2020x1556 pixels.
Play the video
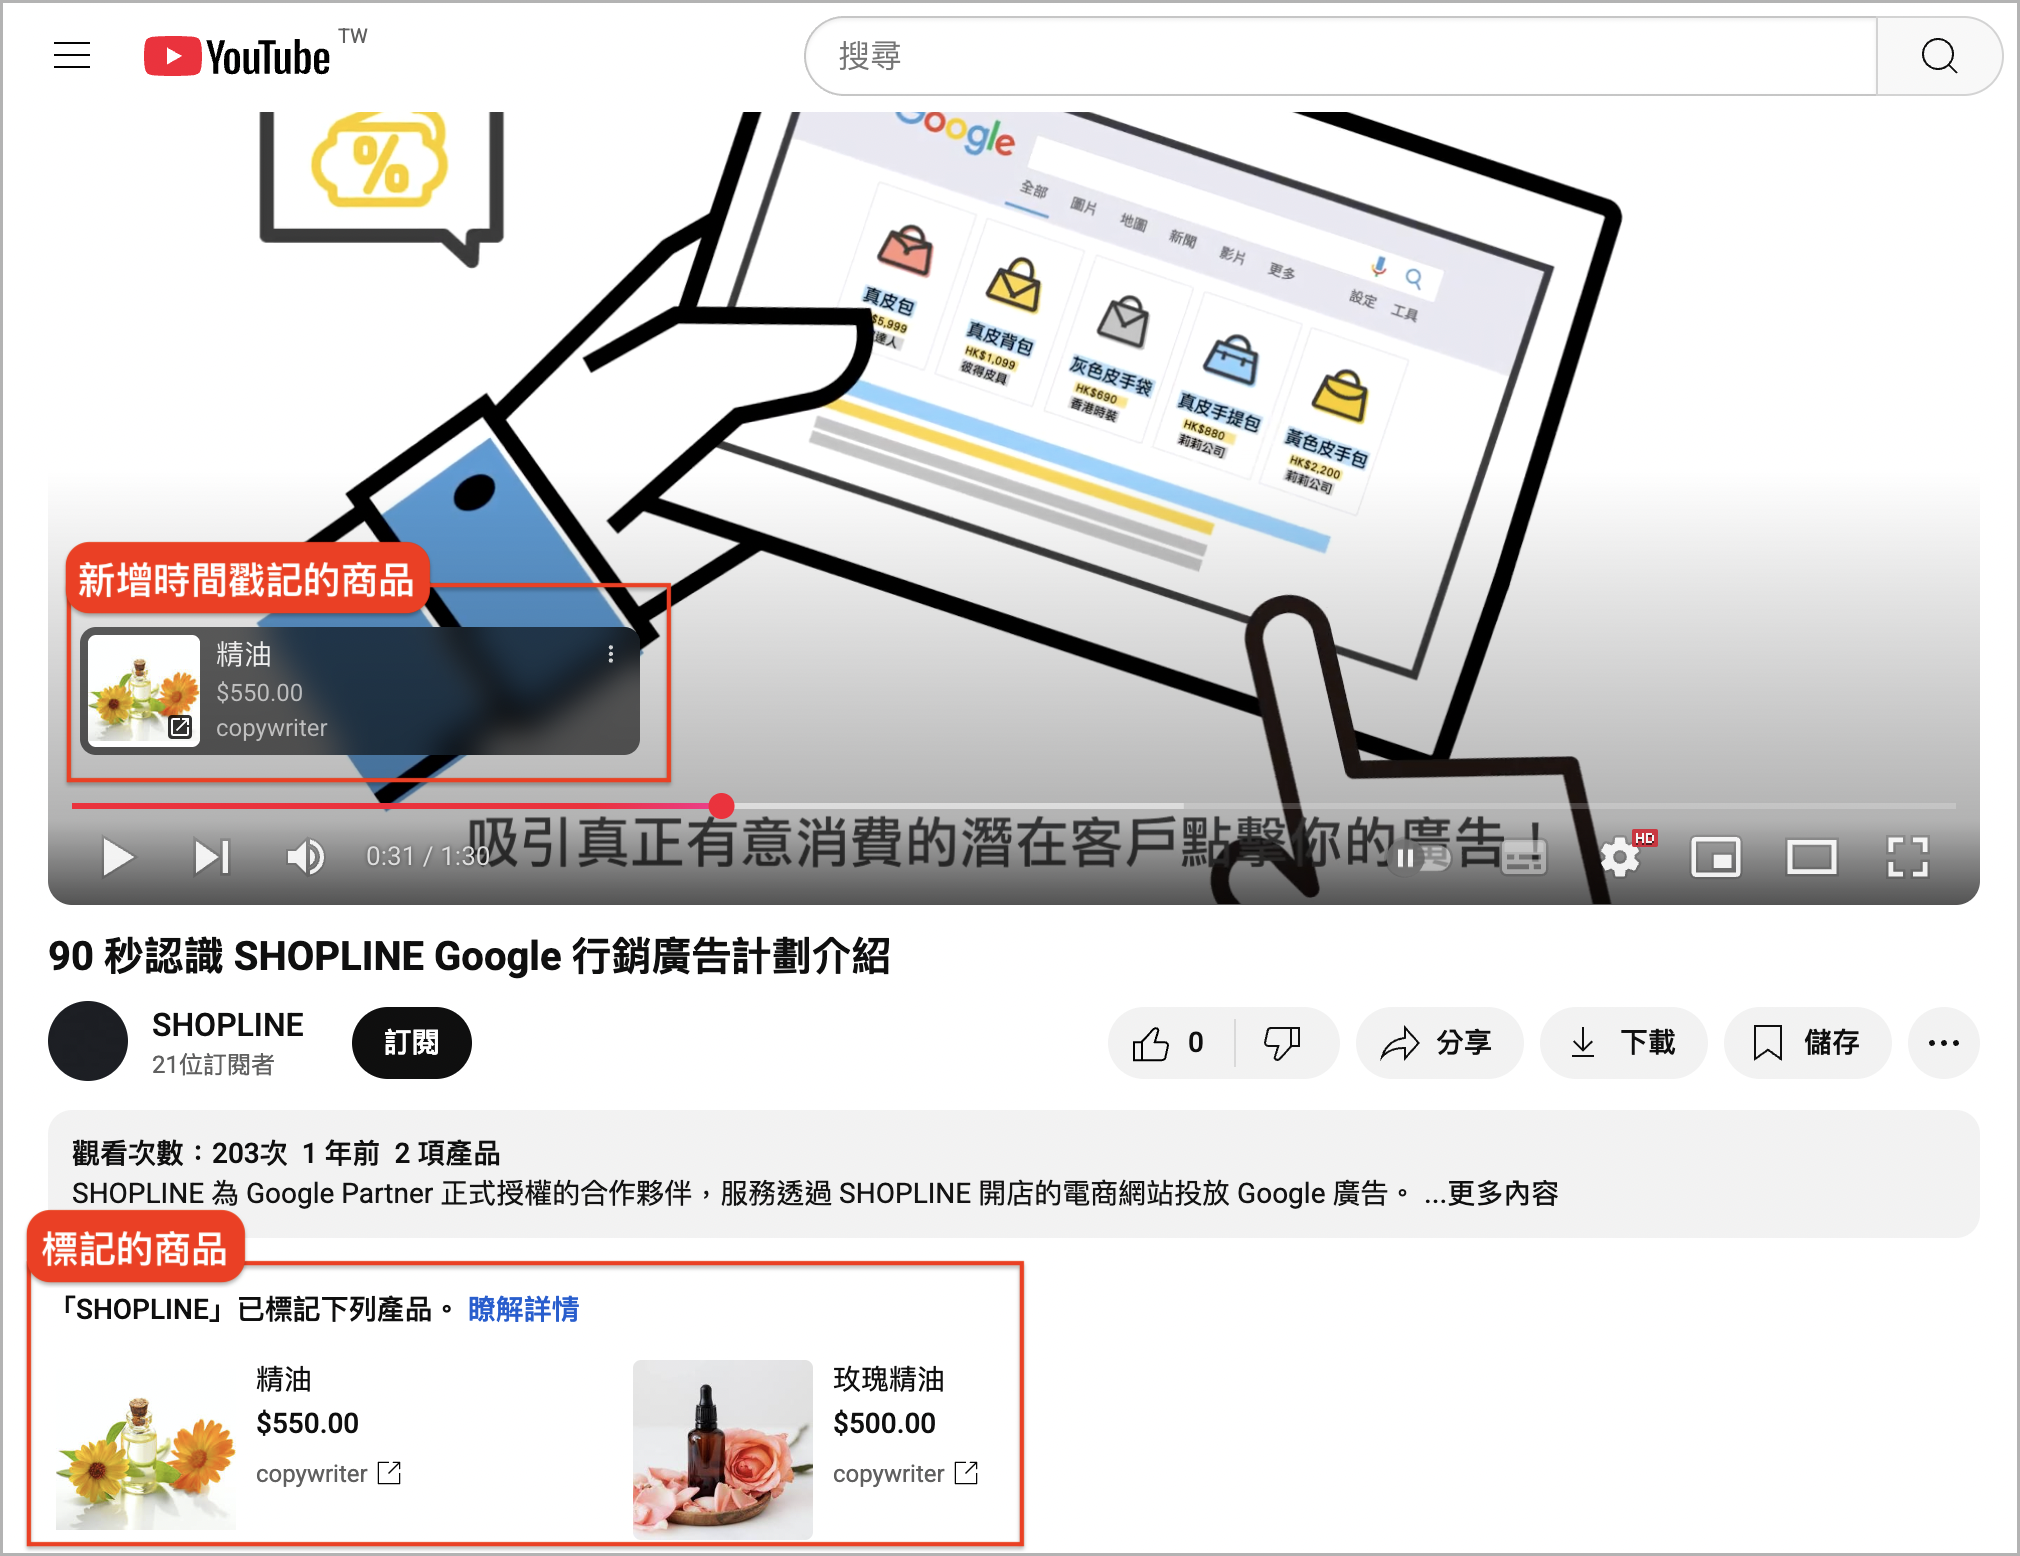point(118,857)
